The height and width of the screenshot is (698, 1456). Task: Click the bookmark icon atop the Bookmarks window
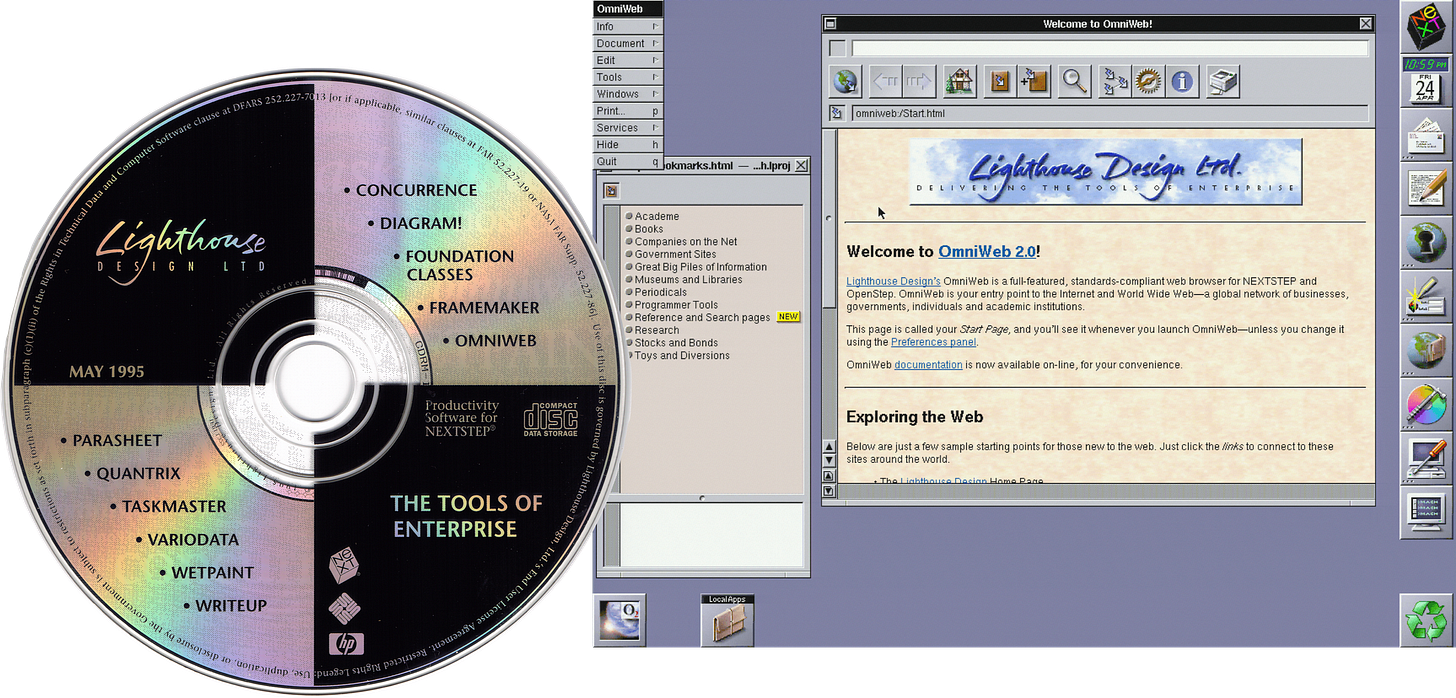point(611,190)
